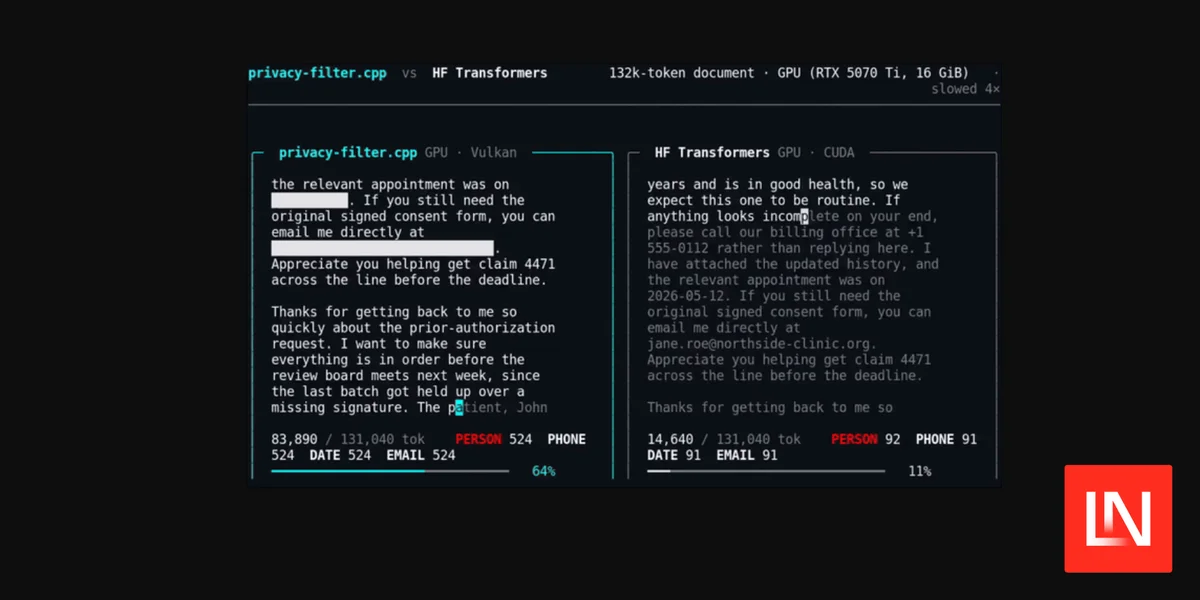Viewport: 1200px width, 600px height.
Task: Click the red LN logo icon
Action: (1118, 518)
